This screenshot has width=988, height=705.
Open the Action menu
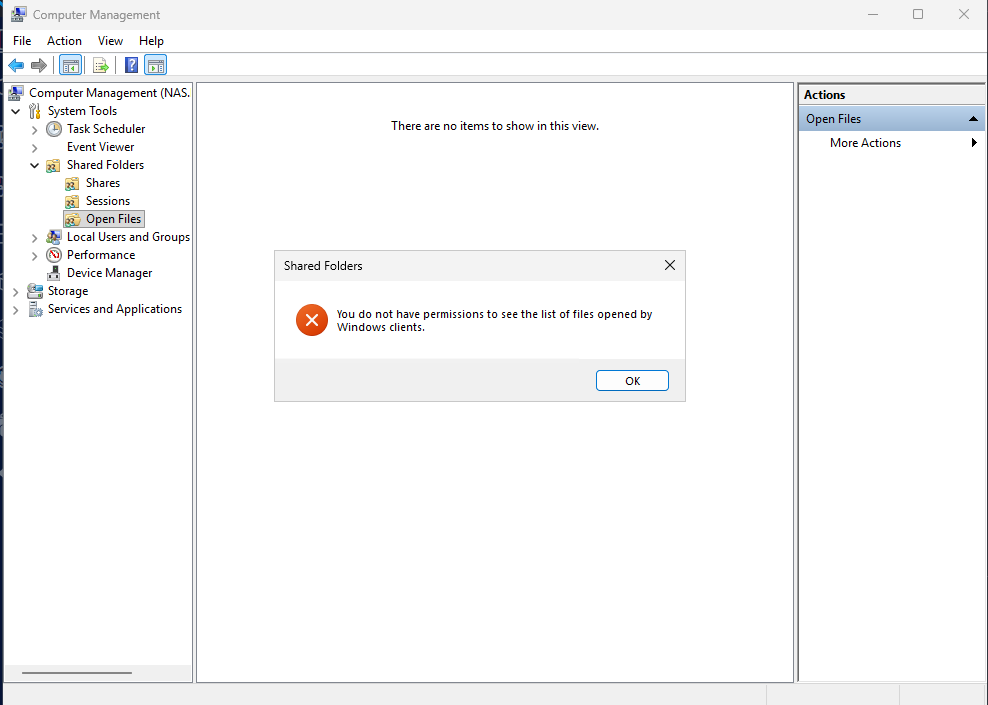click(x=64, y=41)
